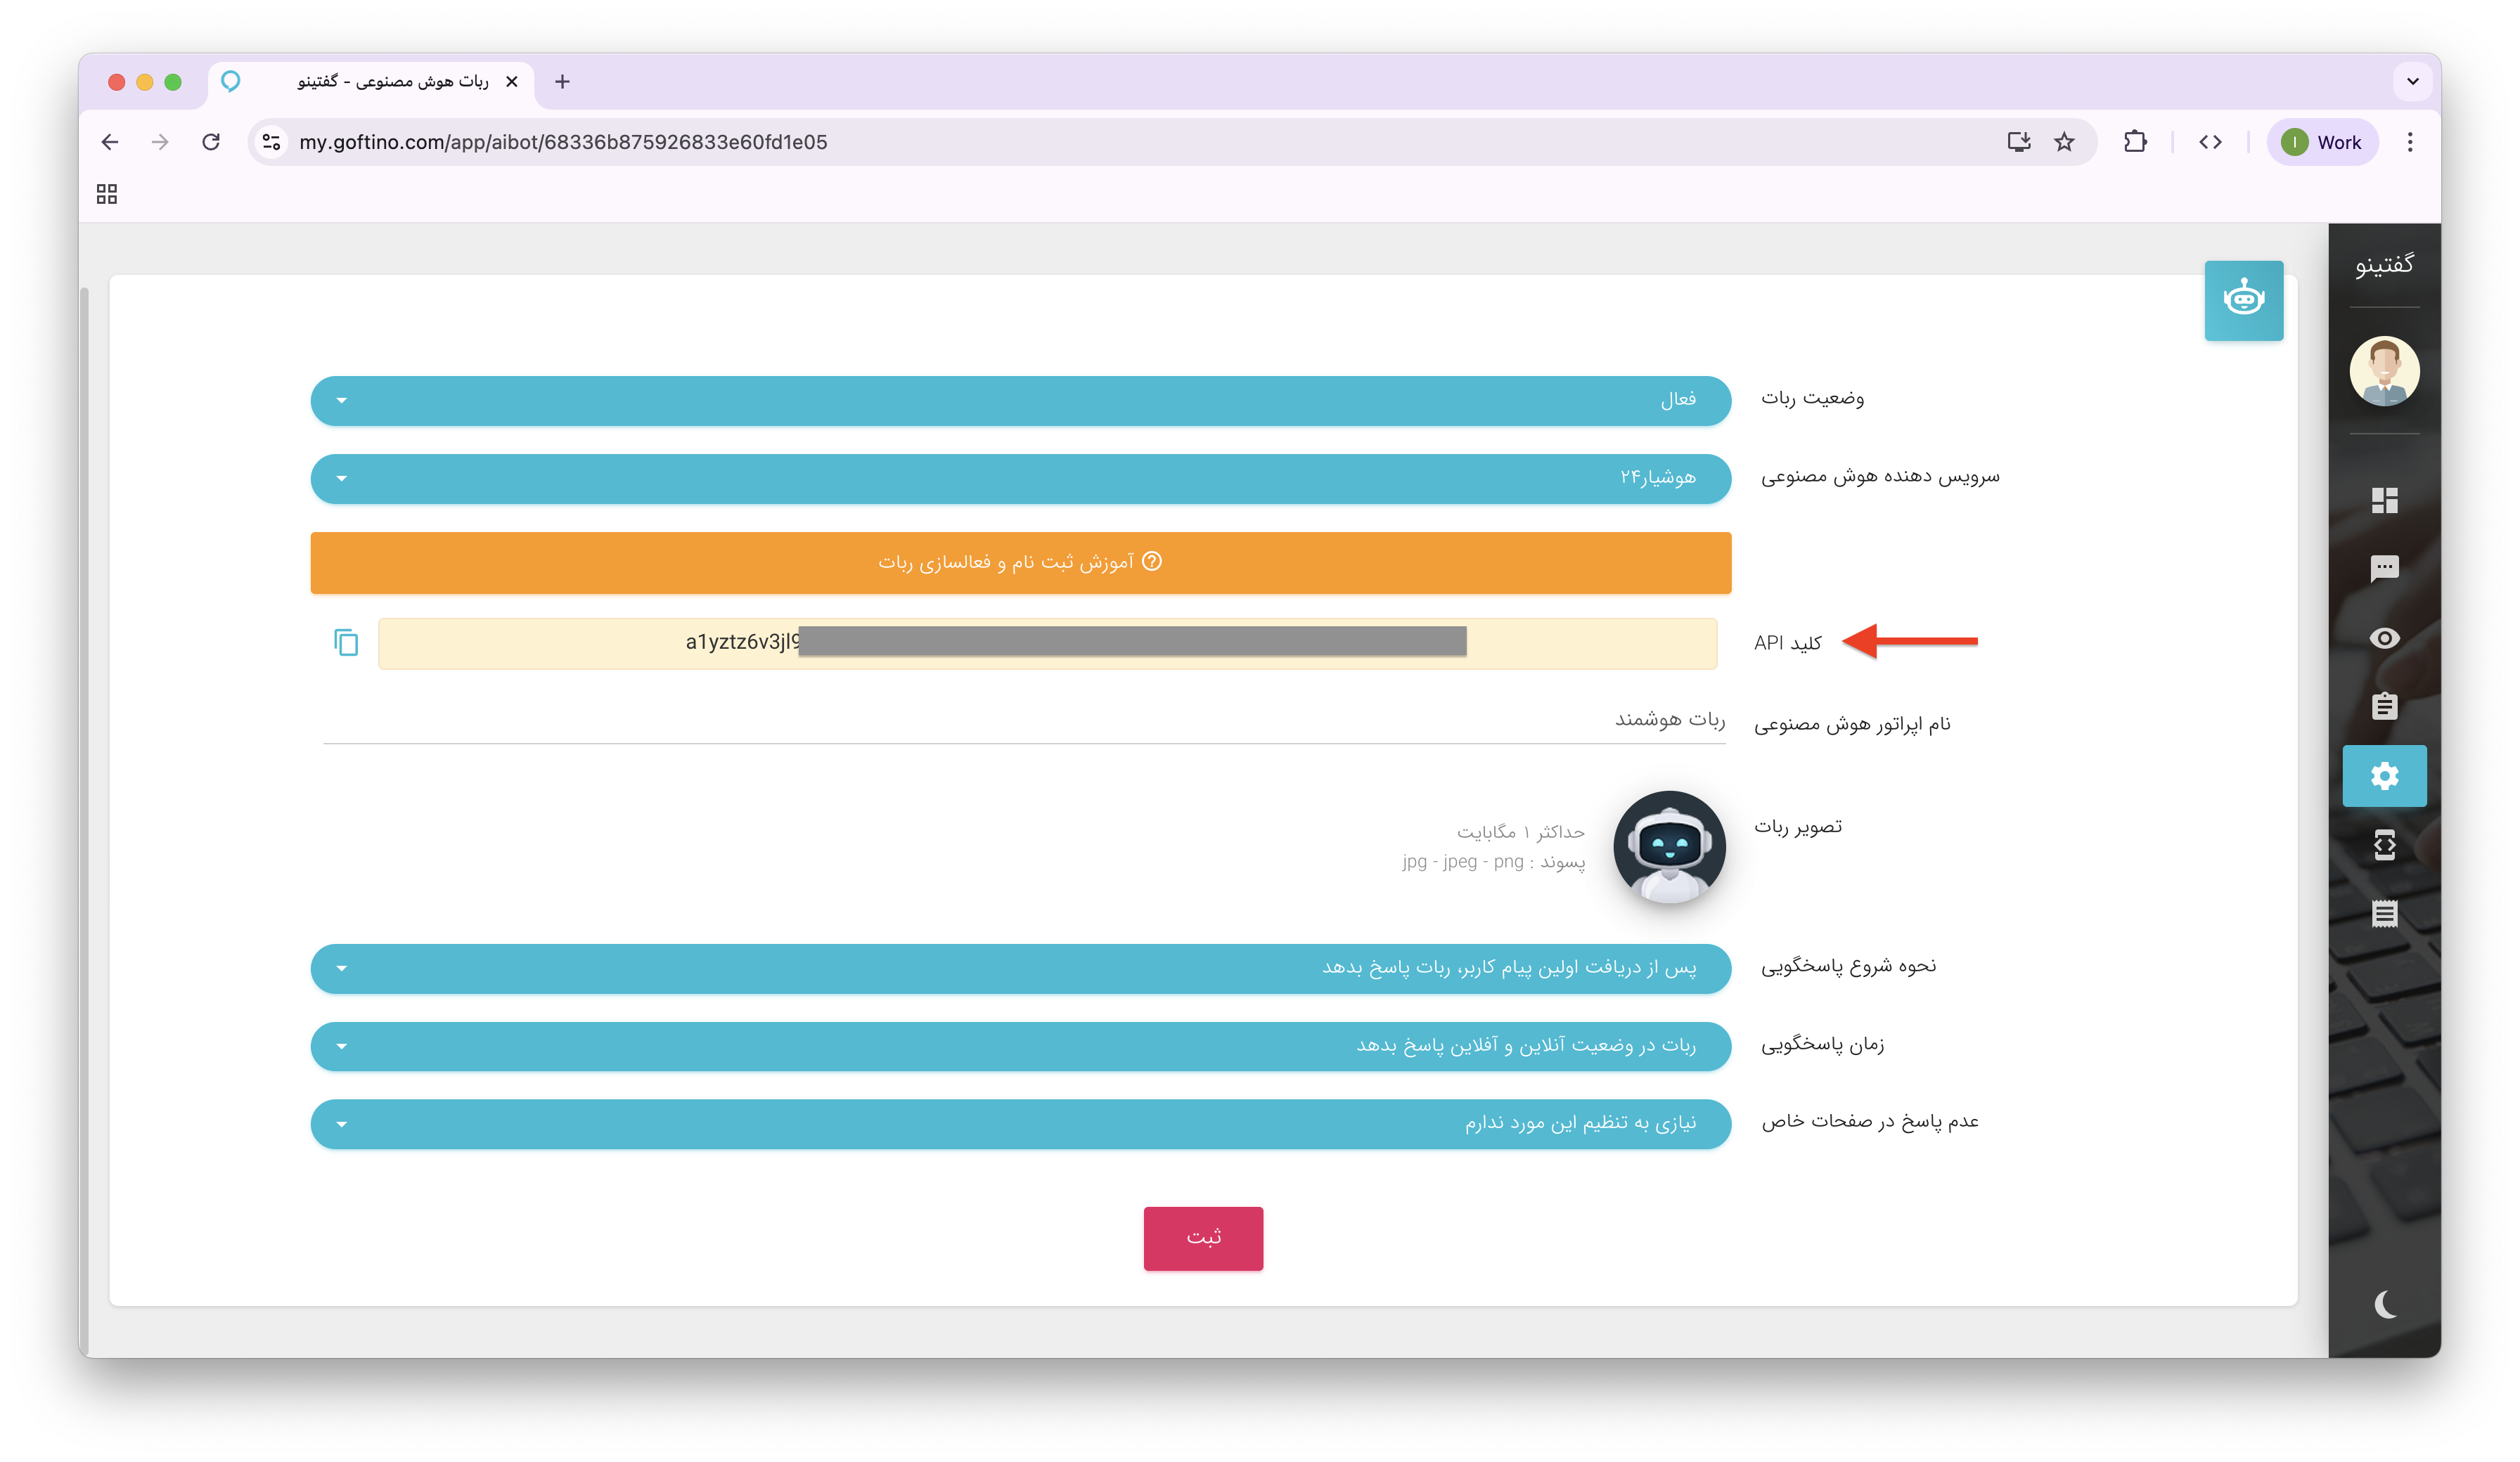This screenshot has height=1462, width=2520.
Task: Open the Work profile button
Action: point(2322,142)
